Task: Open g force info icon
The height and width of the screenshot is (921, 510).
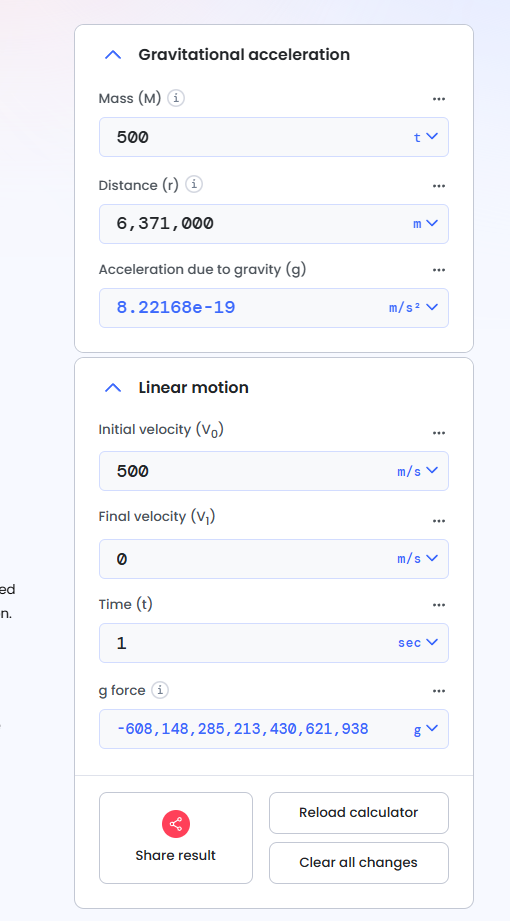Action: point(160,690)
